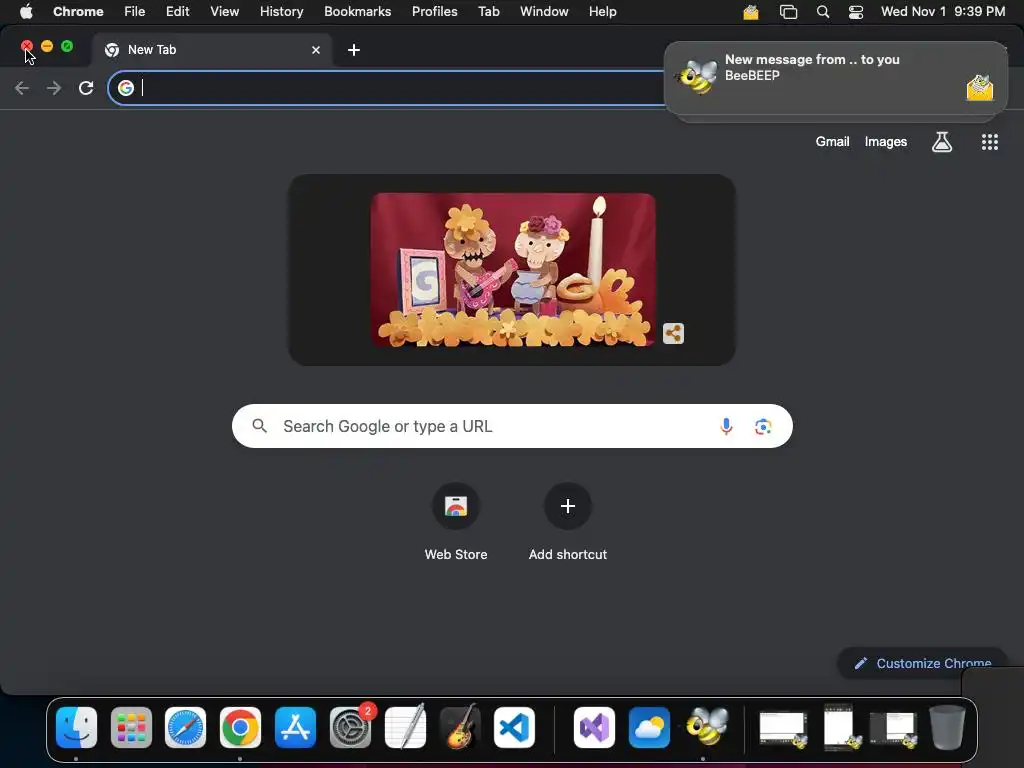The width and height of the screenshot is (1024, 768).
Task: Close the New Tab tab
Action: (x=316, y=50)
